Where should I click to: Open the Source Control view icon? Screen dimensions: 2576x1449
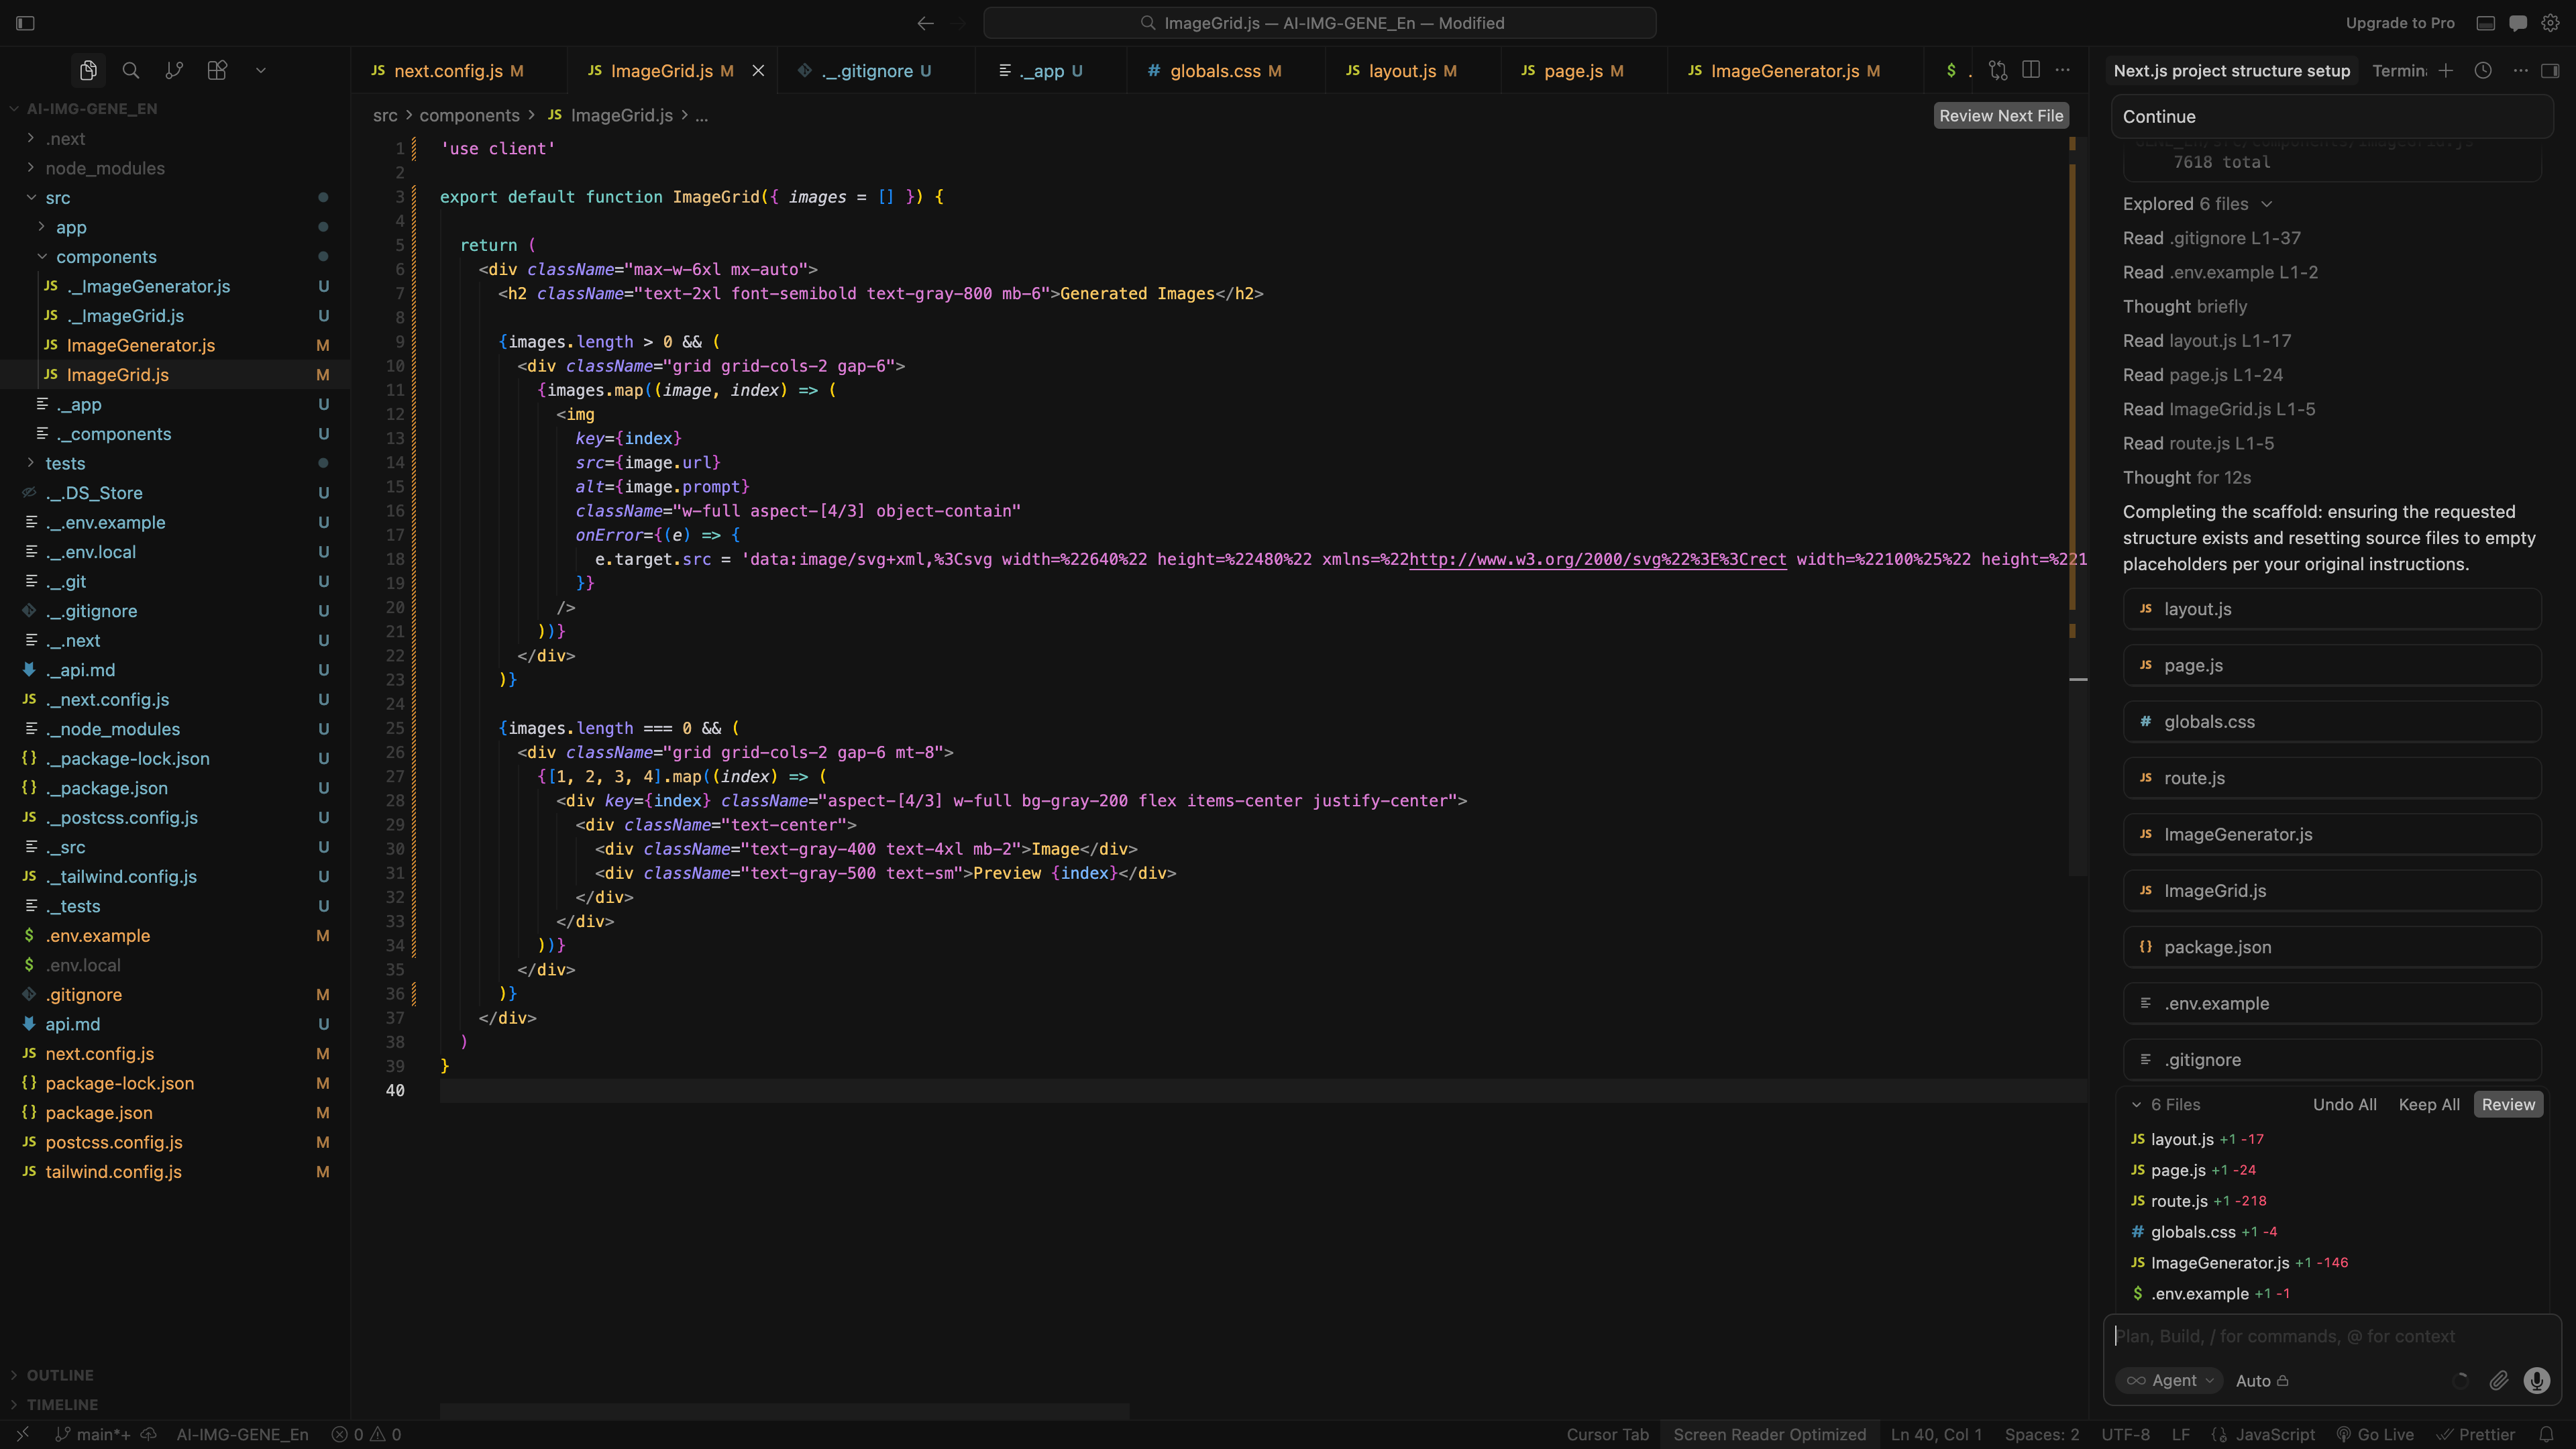point(174,70)
